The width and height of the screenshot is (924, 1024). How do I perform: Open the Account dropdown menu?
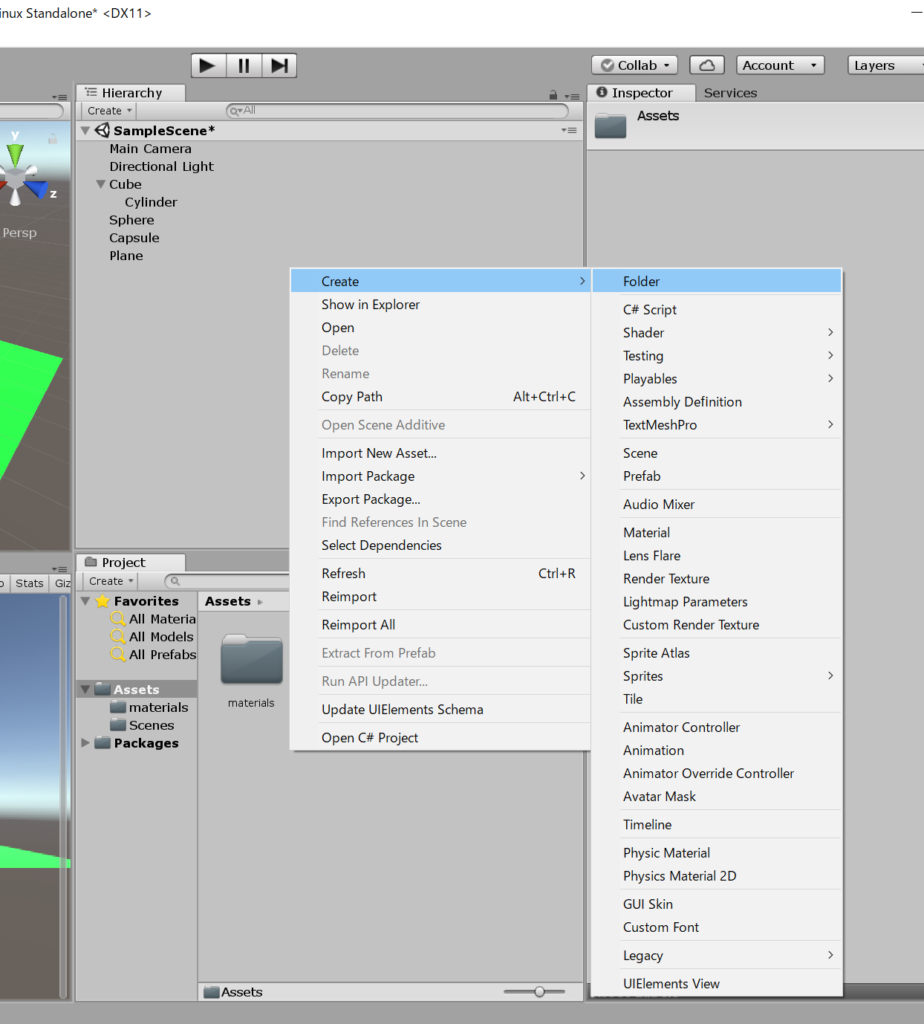pyautogui.click(x=780, y=66)
